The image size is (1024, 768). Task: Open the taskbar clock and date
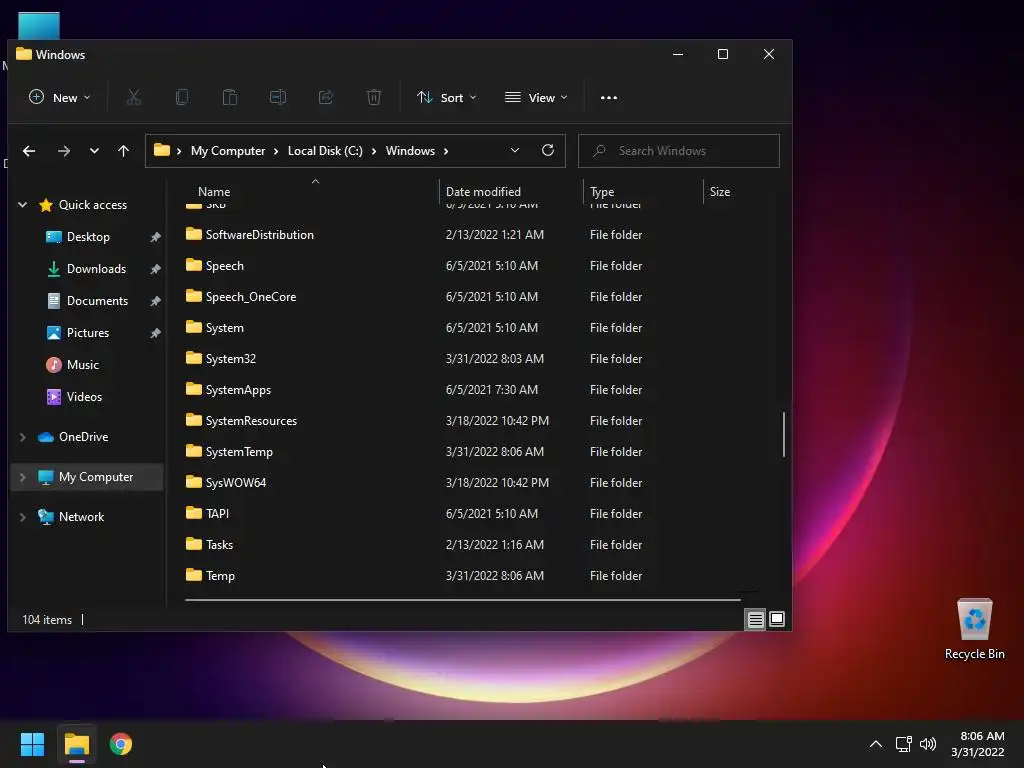(x=978, y=744)
